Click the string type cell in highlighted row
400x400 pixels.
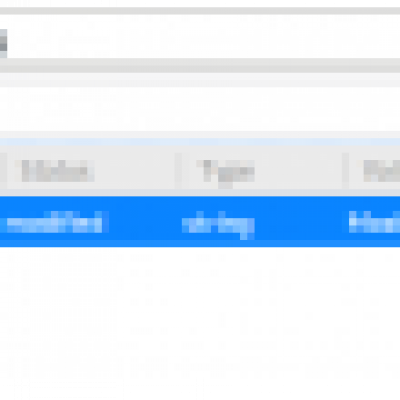(218, 224)
